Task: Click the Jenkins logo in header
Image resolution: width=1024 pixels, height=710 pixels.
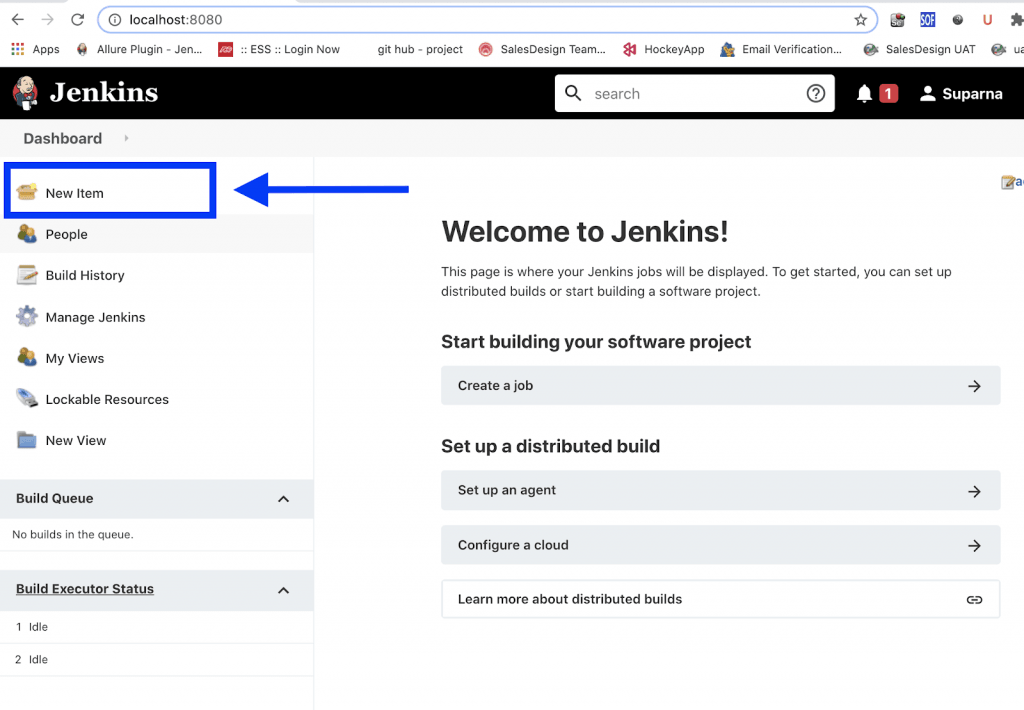Action: pos(86,93)
